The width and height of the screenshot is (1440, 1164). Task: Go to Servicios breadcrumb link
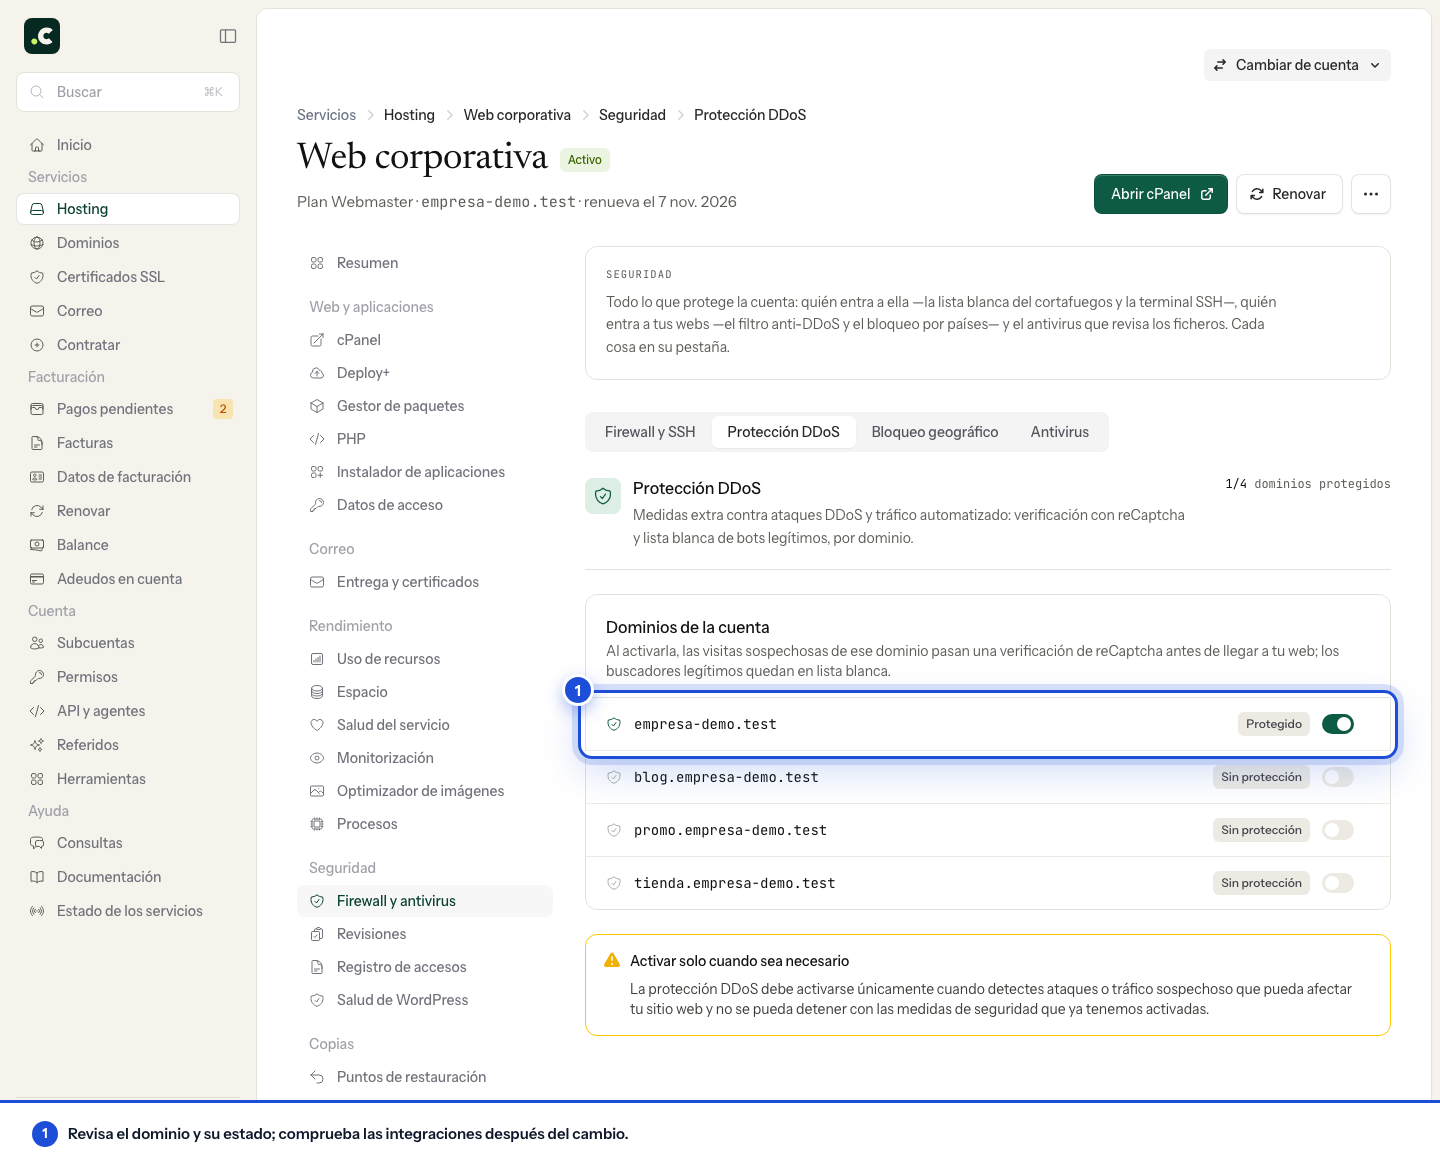click(326, 115)
